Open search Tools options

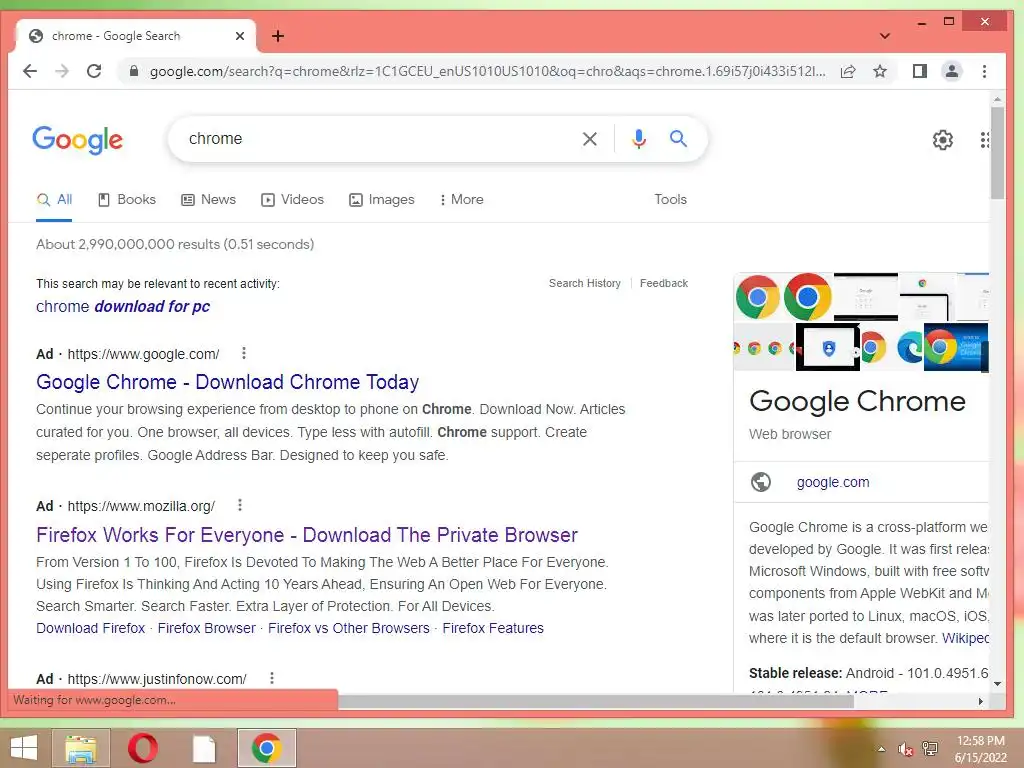click(x=671, y=199)
